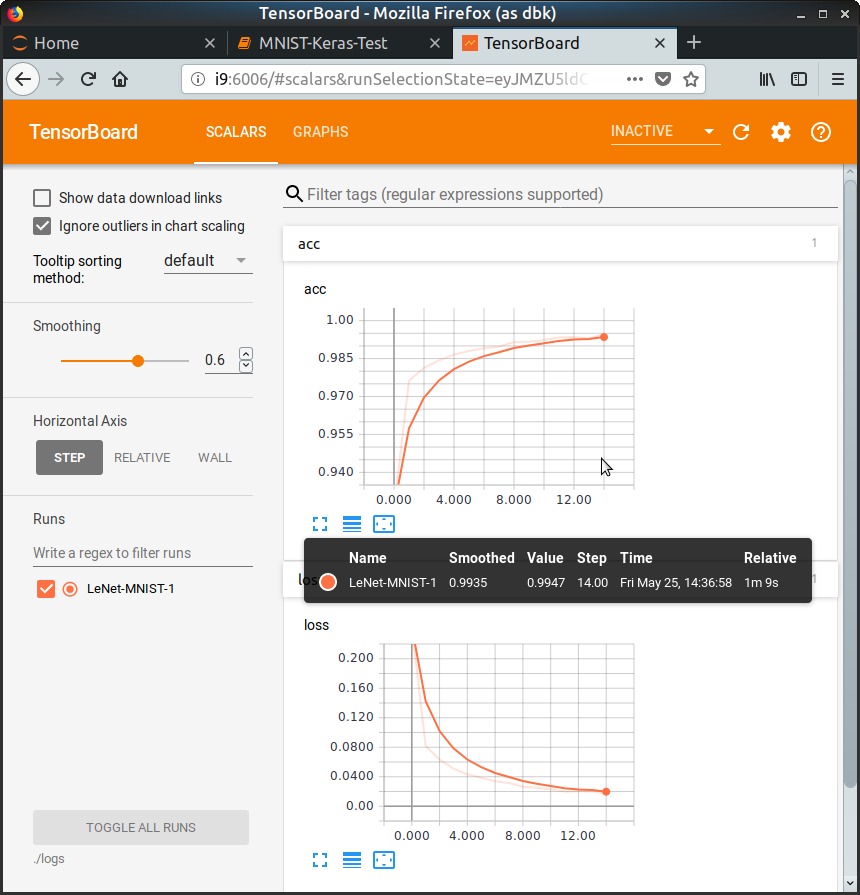Toggle y-axis log scale on acc chart
The height and width of the screenshot is (895, 860).
pyautogui.click(x=352, y=524)
